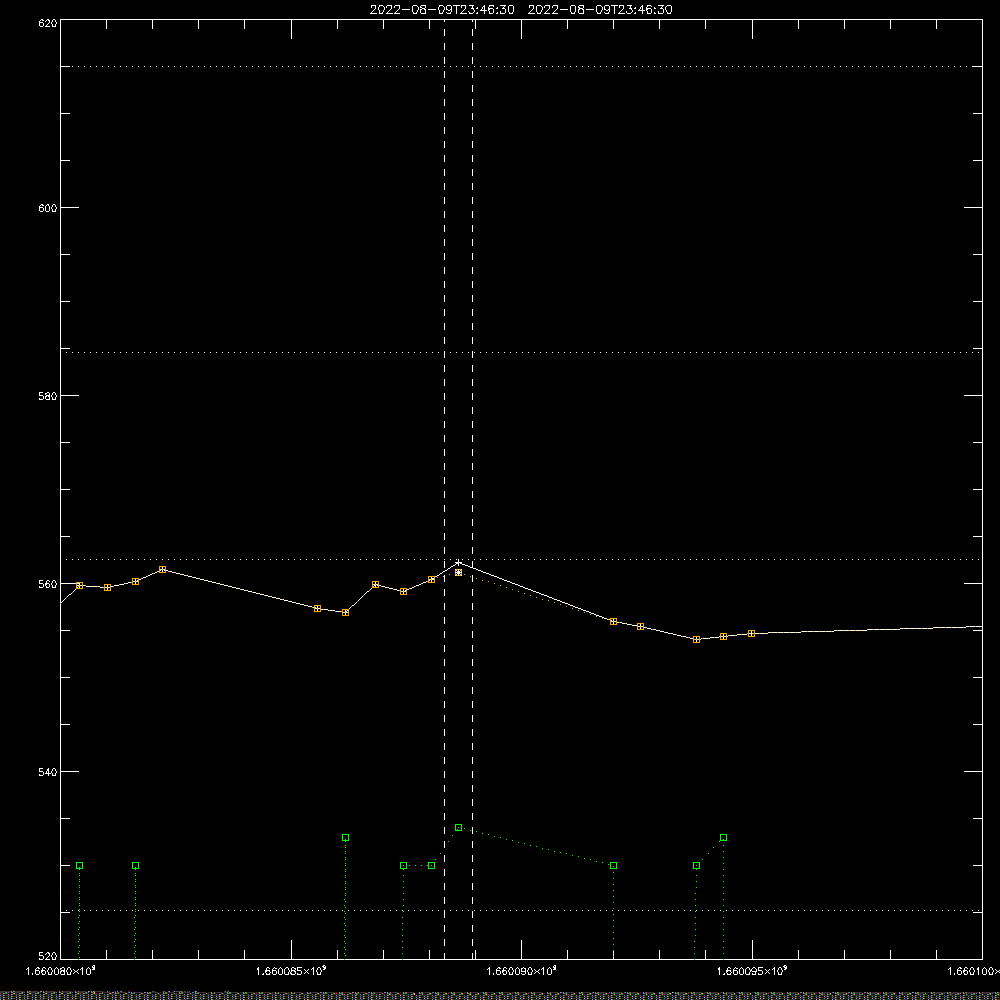Click the y-axis label 520
The height and width of the screenshot is (1000, 1000).
click(x=48, y=957)
